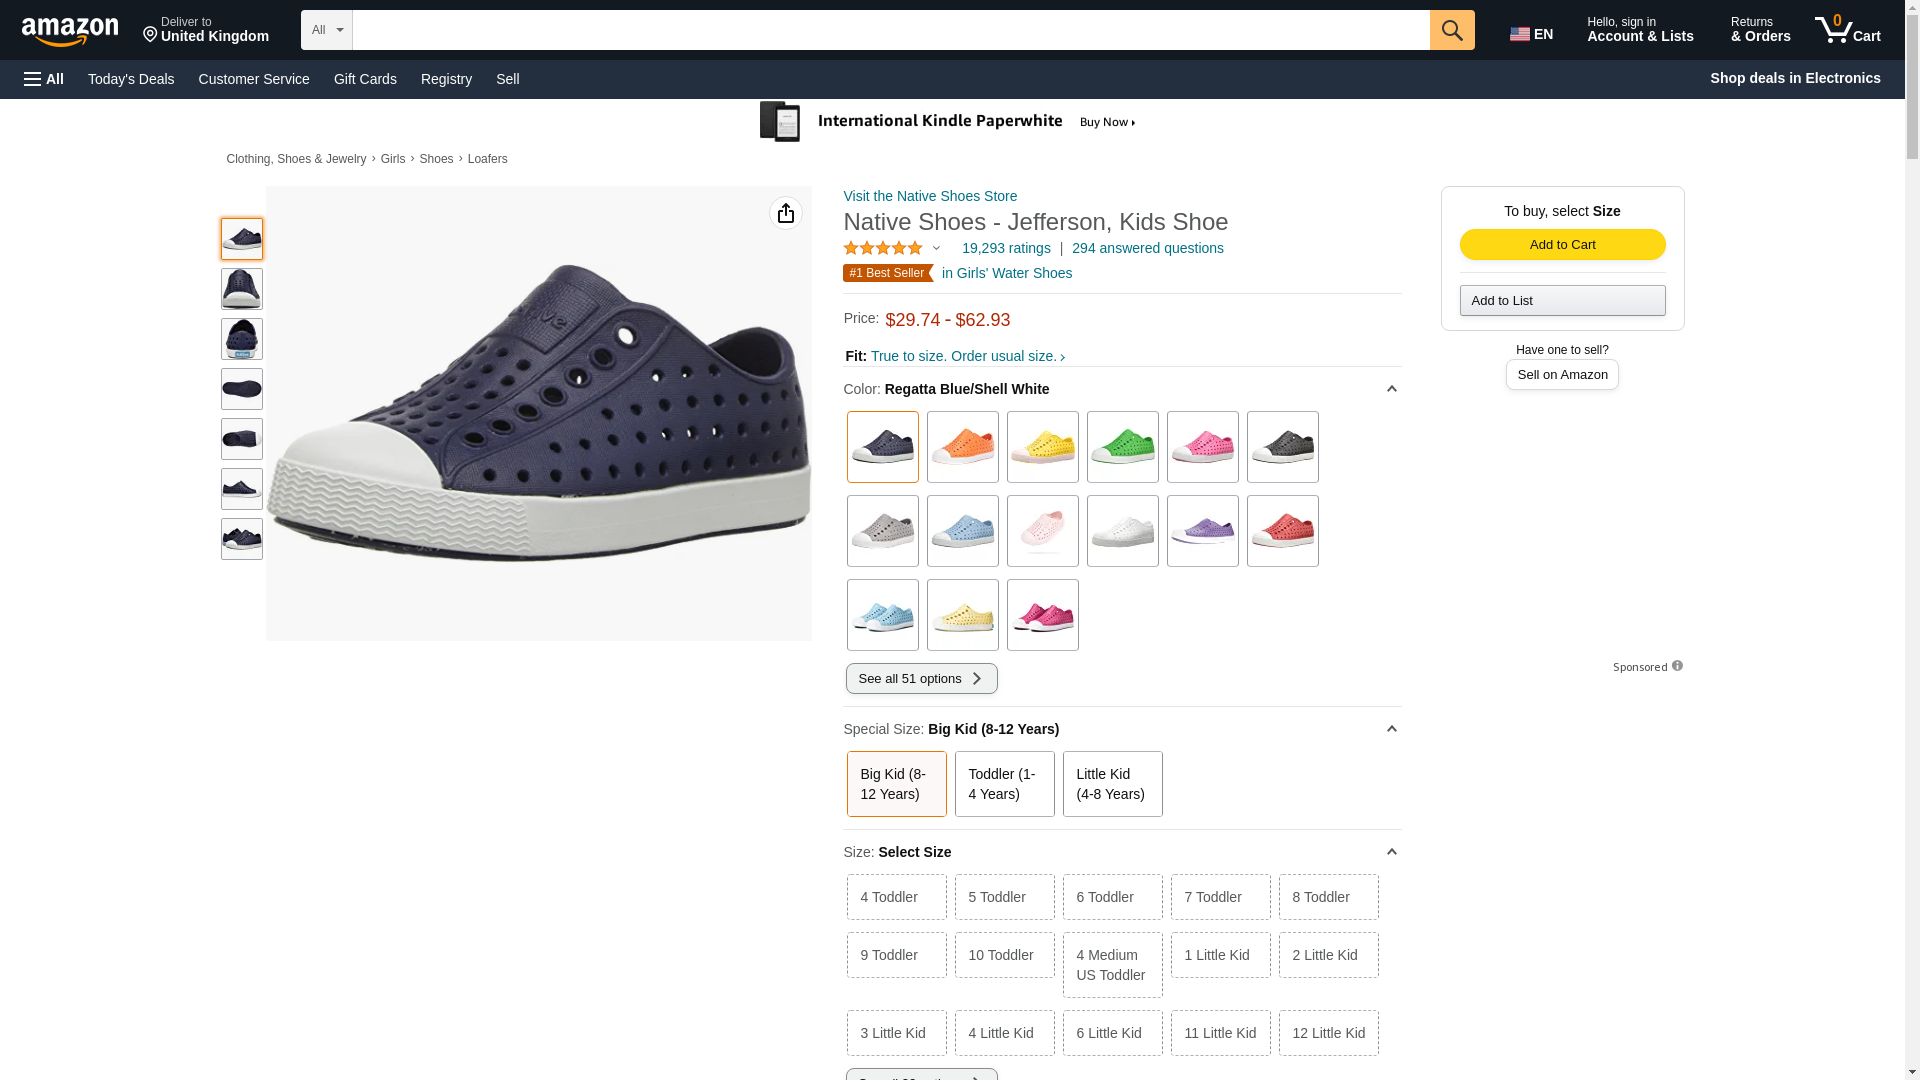Select Little Kid (4-8 Years) special size
Image resolution: width=1920 pixels, height=1080 pixels.
pos(1112,784)
